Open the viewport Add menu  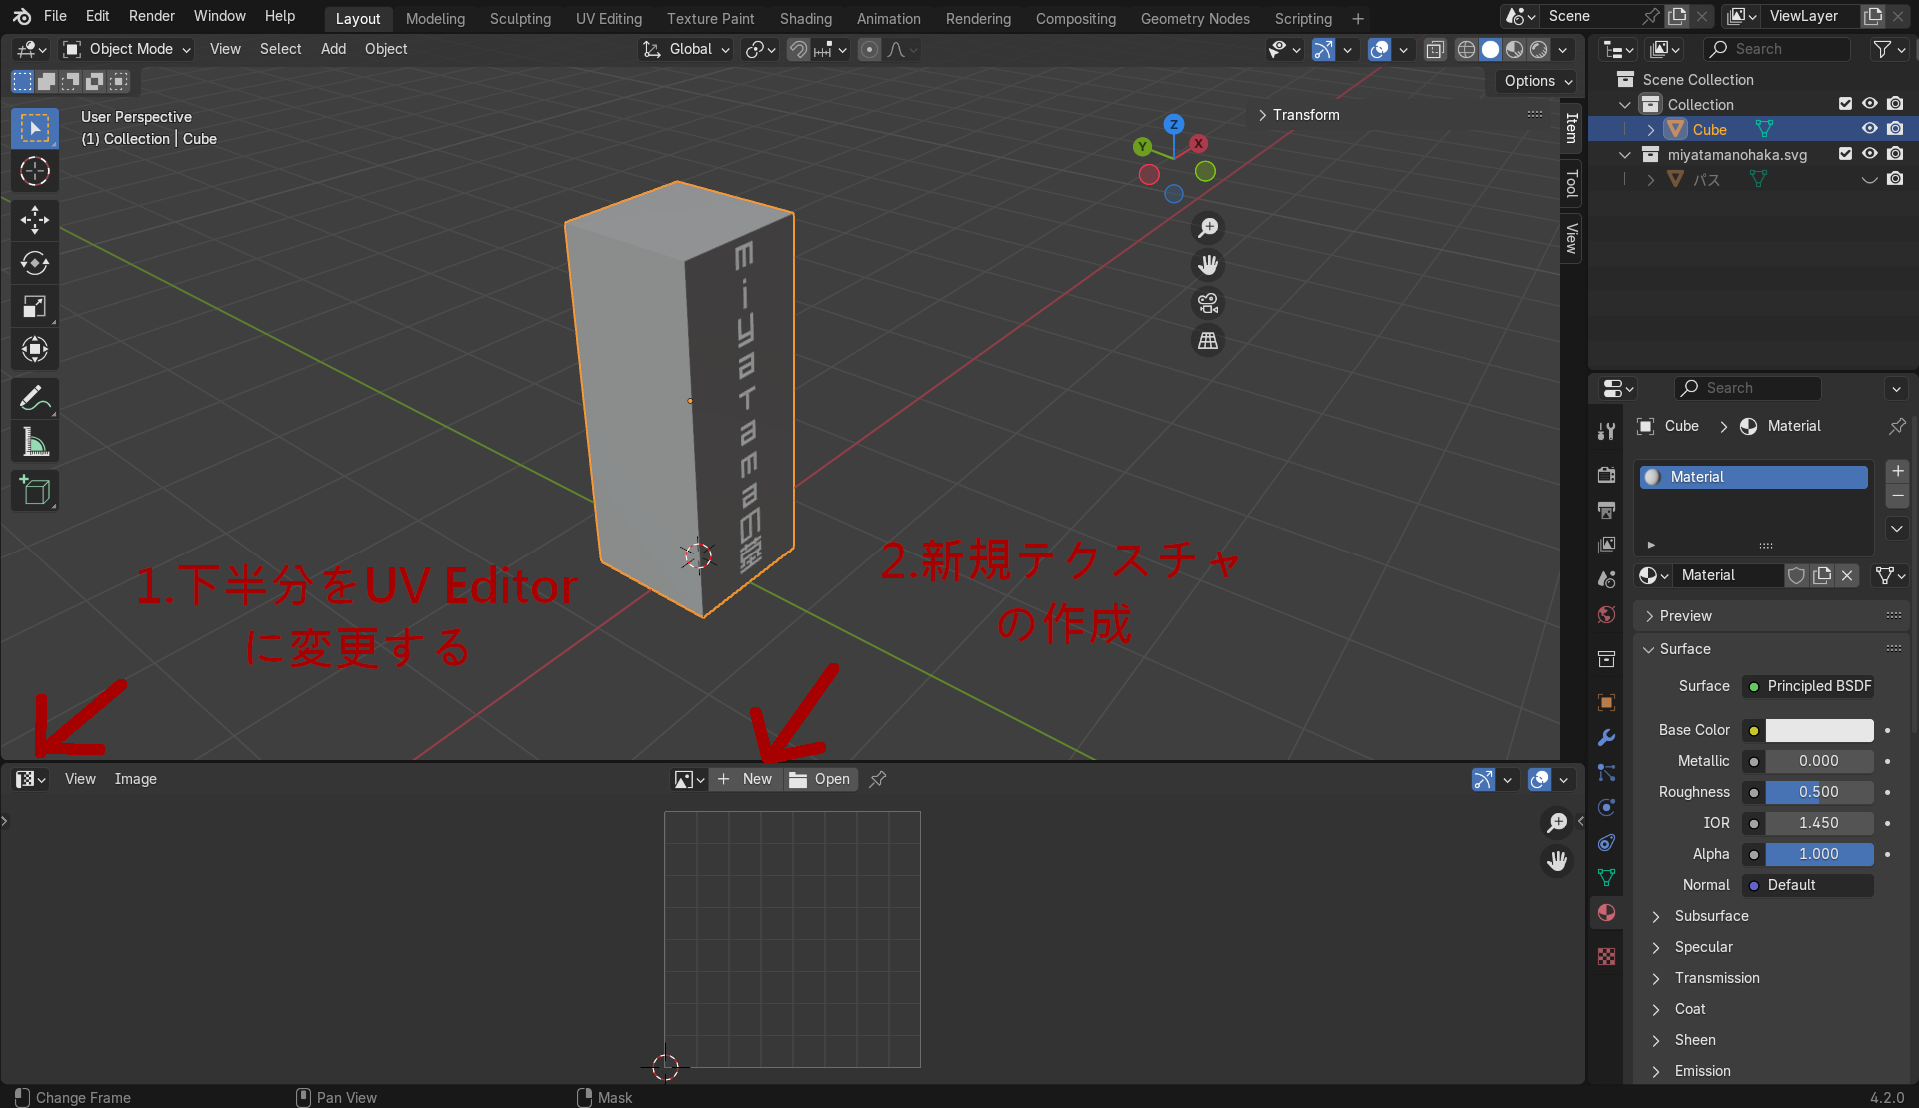coord(333,49)
